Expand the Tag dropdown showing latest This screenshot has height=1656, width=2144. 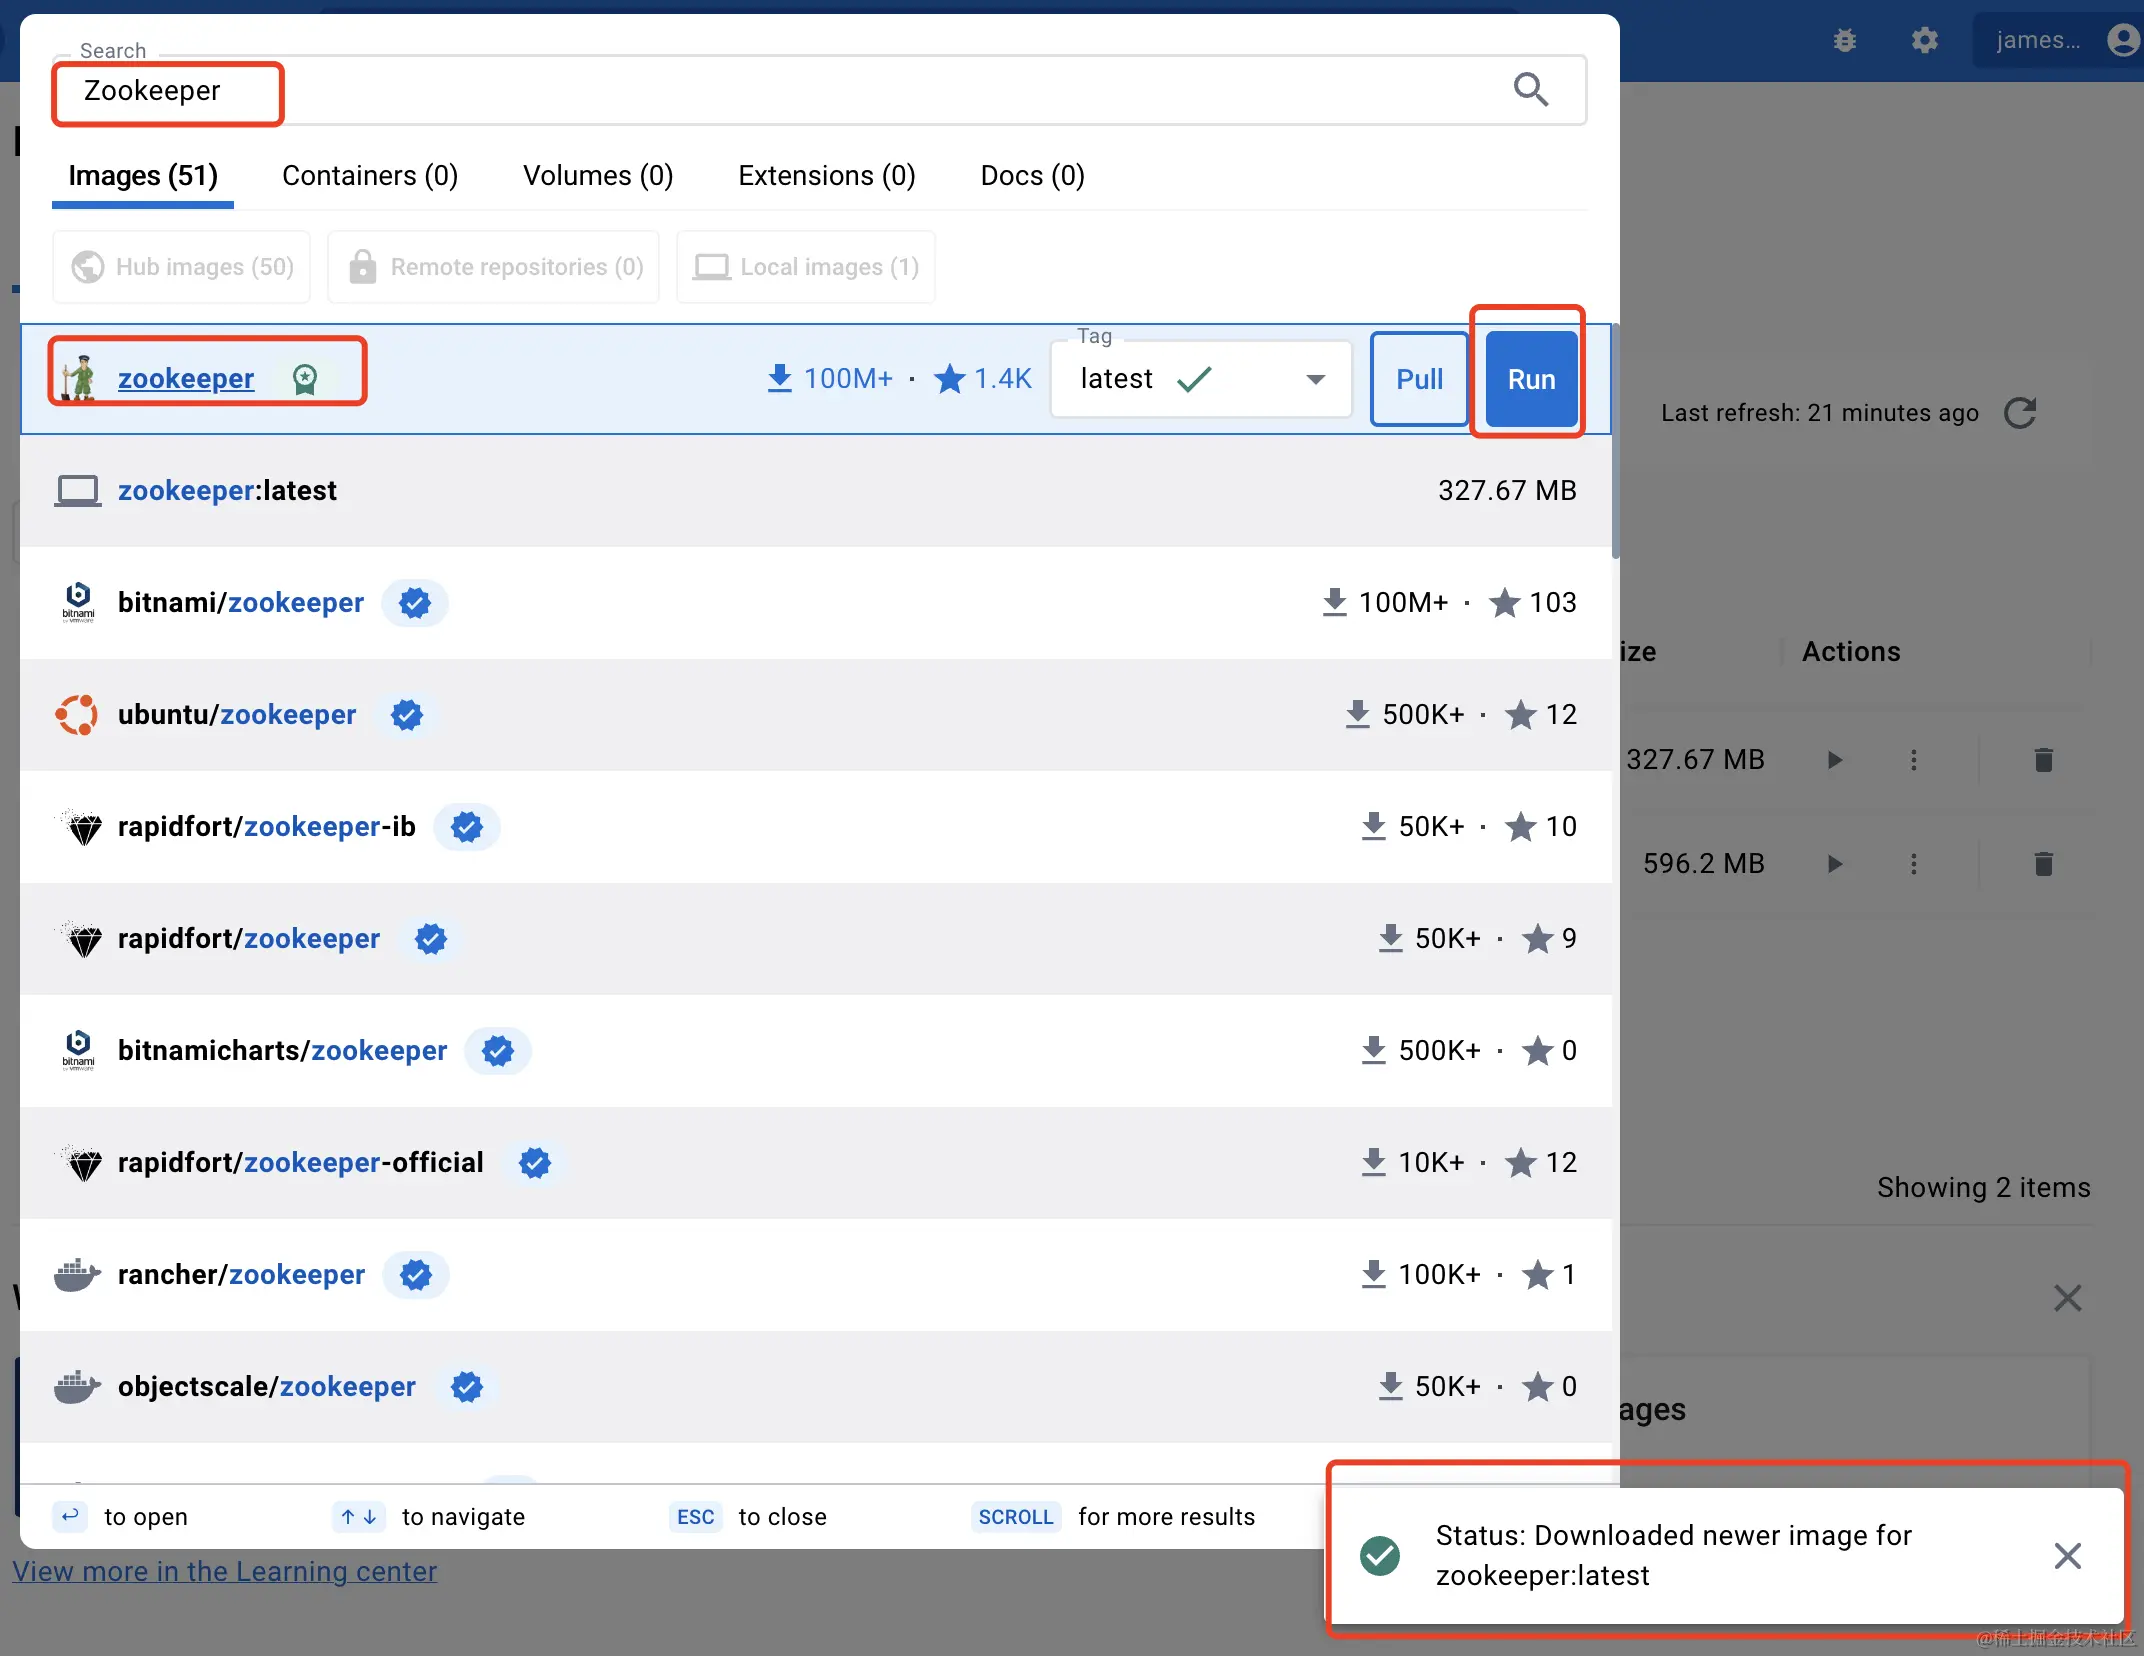point(1314,379)
